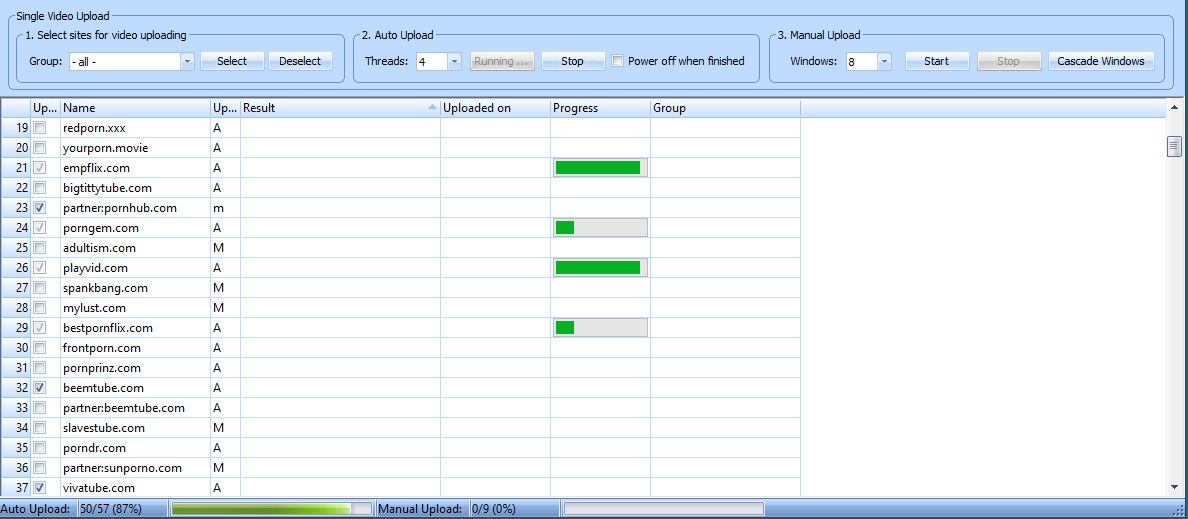Viewport: 1188px width, 519px height.
Task: Sort by the Progress column header
Action: tap(600, 108)
